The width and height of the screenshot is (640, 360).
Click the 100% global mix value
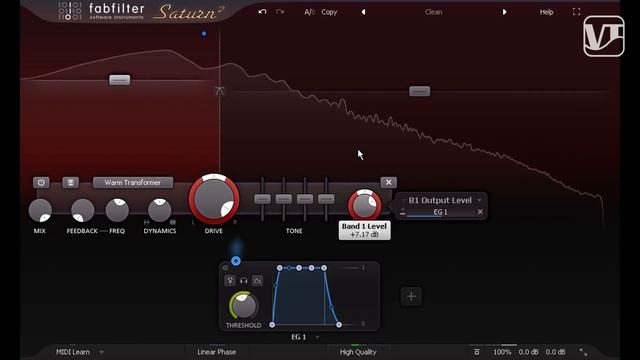(x=502, y=352)
